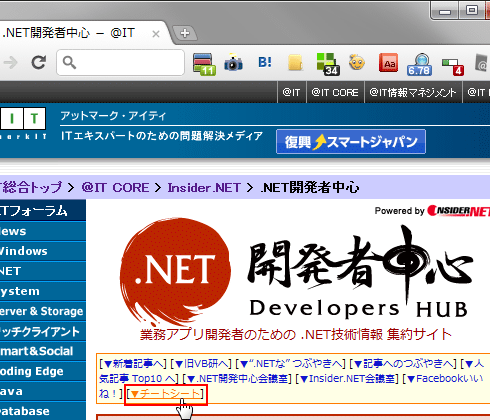
Task: Open NET in the sidebar menu
Action: [x=43, y=271]
